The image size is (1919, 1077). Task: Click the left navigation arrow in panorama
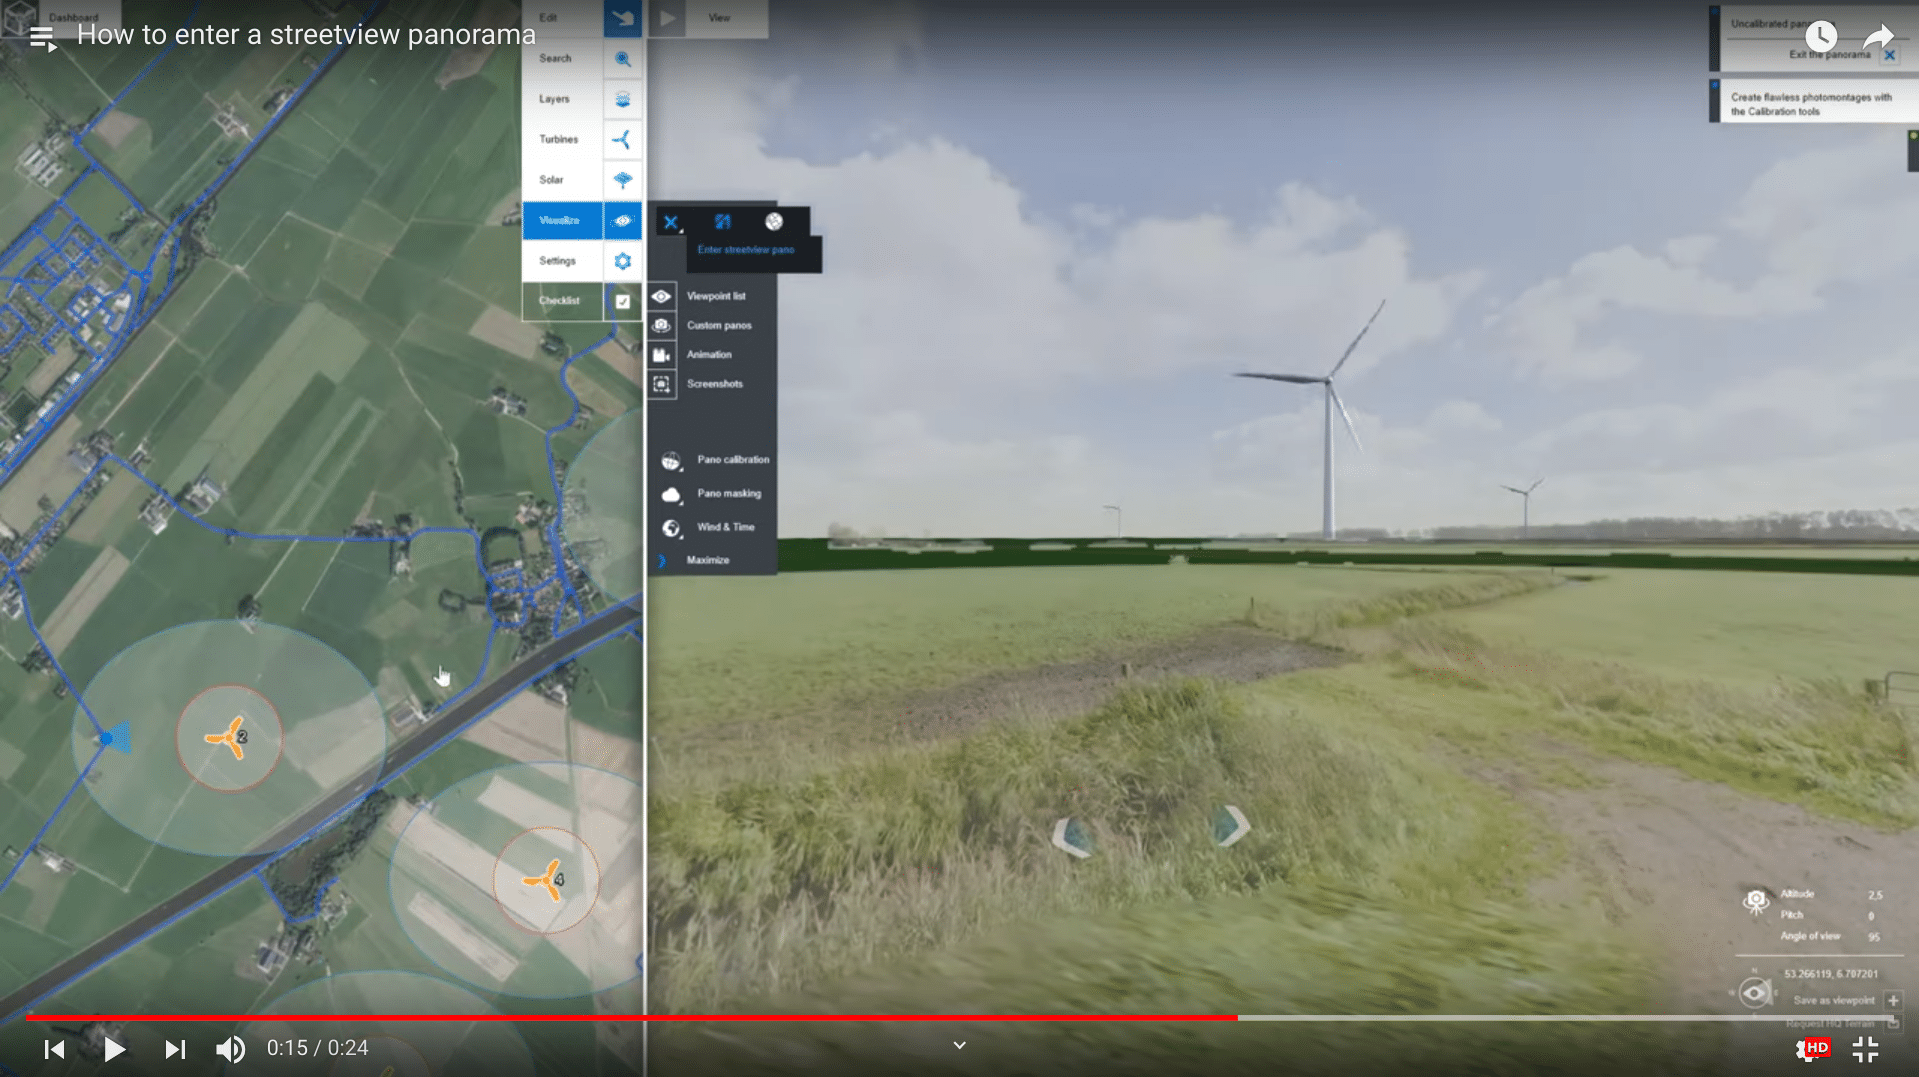tap(1072, 836)
